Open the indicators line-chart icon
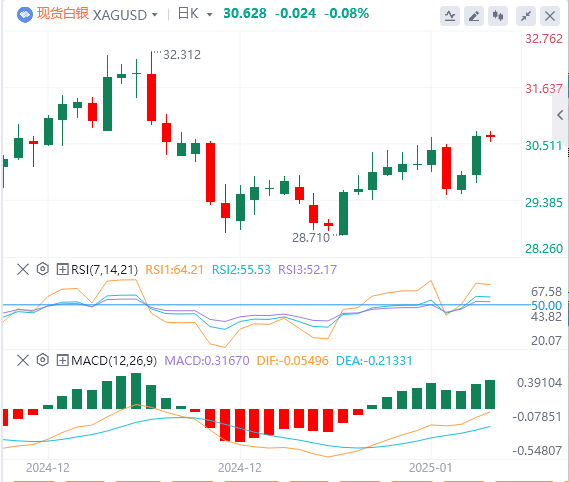This screenshot has width=569, height=482. [x=450, y=16]
